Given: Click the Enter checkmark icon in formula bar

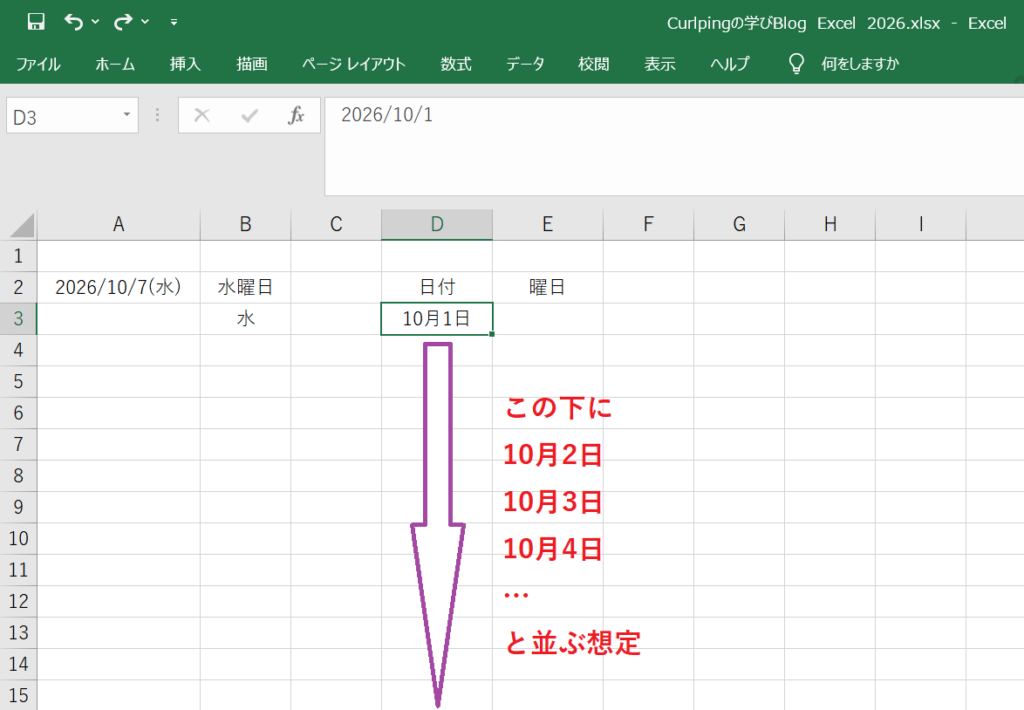Looking at the screenshot, I should [x=249, y=116].
